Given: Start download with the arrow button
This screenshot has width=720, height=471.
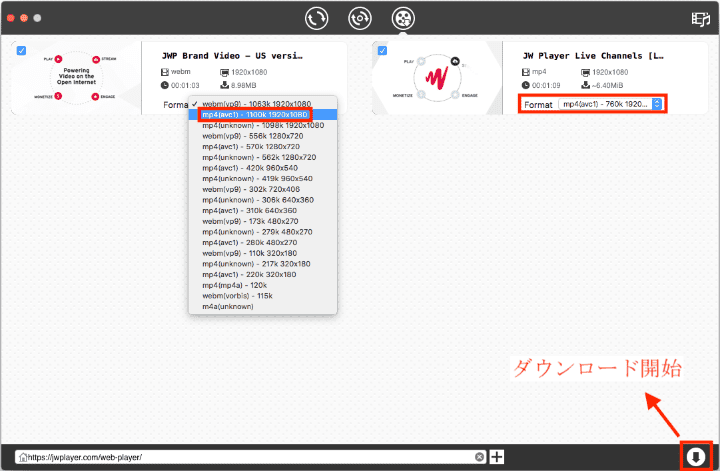Looking at the screenshot, I should (x=696, y=457).
